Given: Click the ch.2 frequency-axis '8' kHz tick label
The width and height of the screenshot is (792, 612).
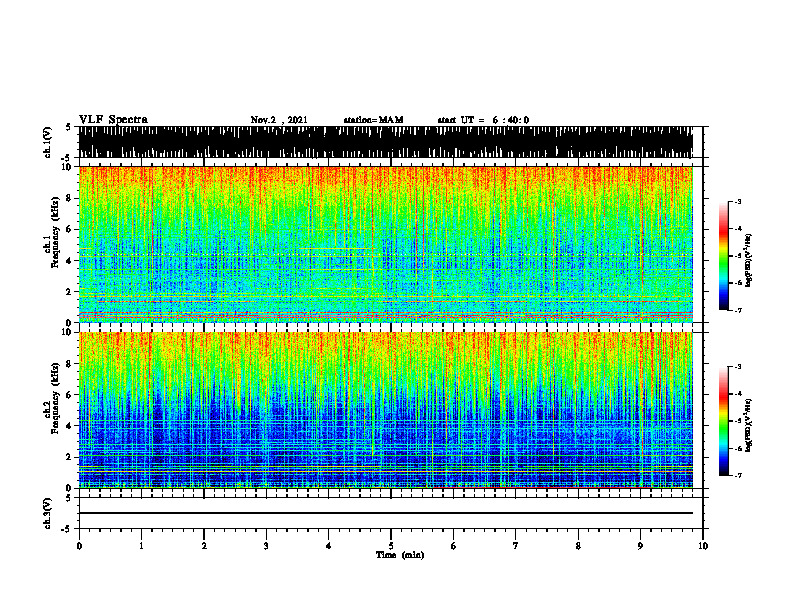Looking at the screenshot, I should pos(70,364).
